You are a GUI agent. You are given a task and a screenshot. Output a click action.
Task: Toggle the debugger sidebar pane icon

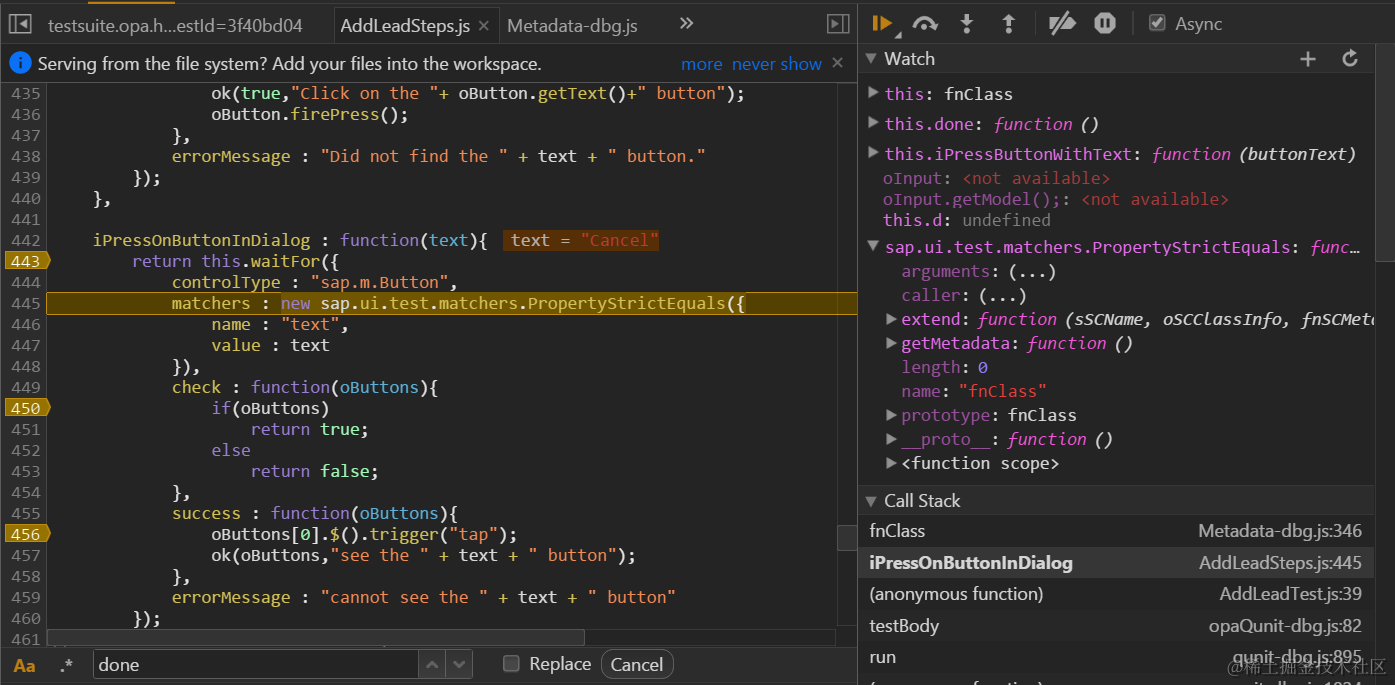(838, 24)
